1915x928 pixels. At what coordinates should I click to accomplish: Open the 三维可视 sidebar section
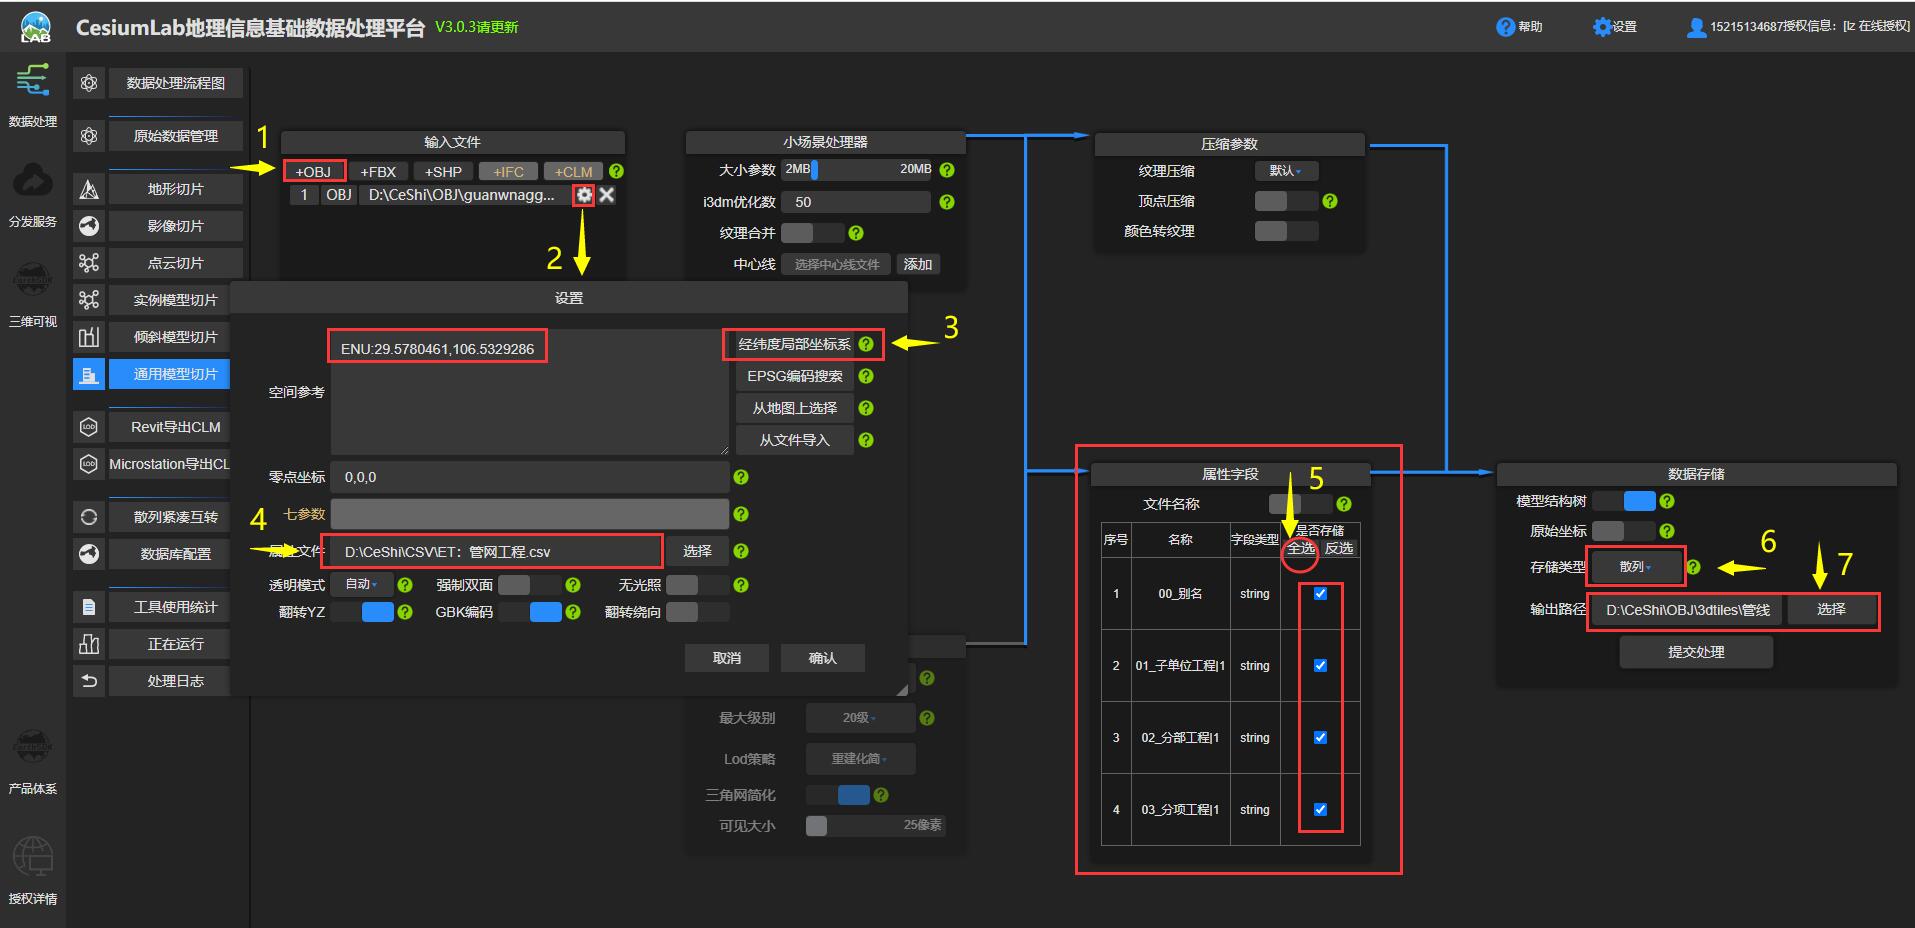[x=33, y=293]
